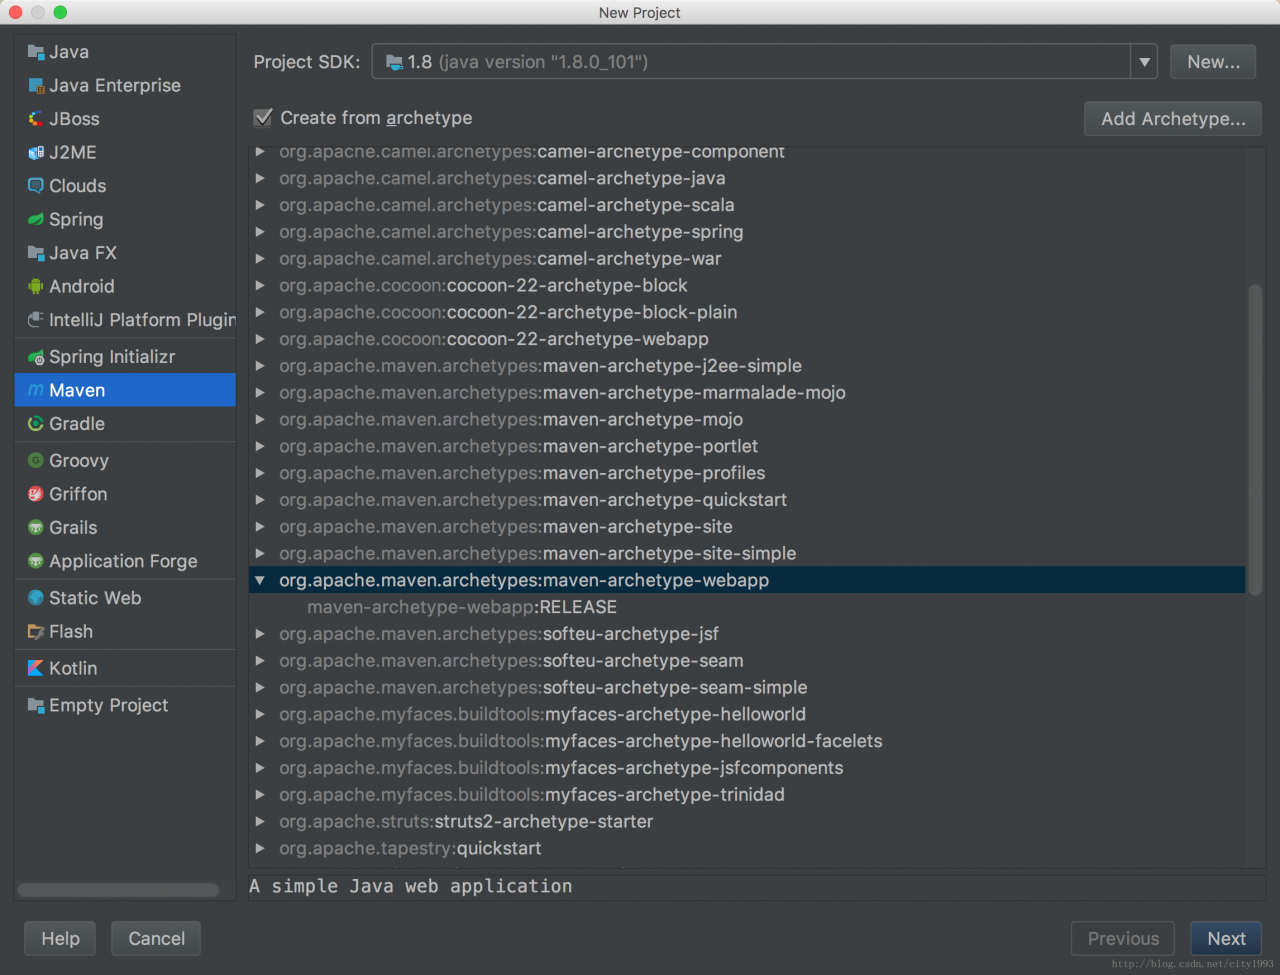Click the Java Enterprise icon
The width and height of the screenshot is (1280, 975).
pos(36,86)
